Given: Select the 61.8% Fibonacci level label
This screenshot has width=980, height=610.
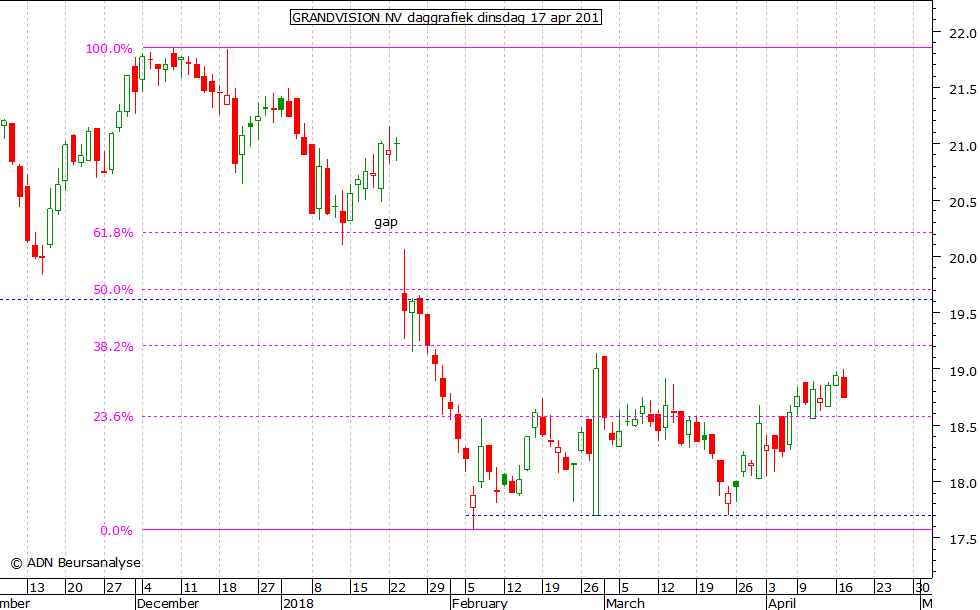Looking at the screenshot, I should (113, 233).
